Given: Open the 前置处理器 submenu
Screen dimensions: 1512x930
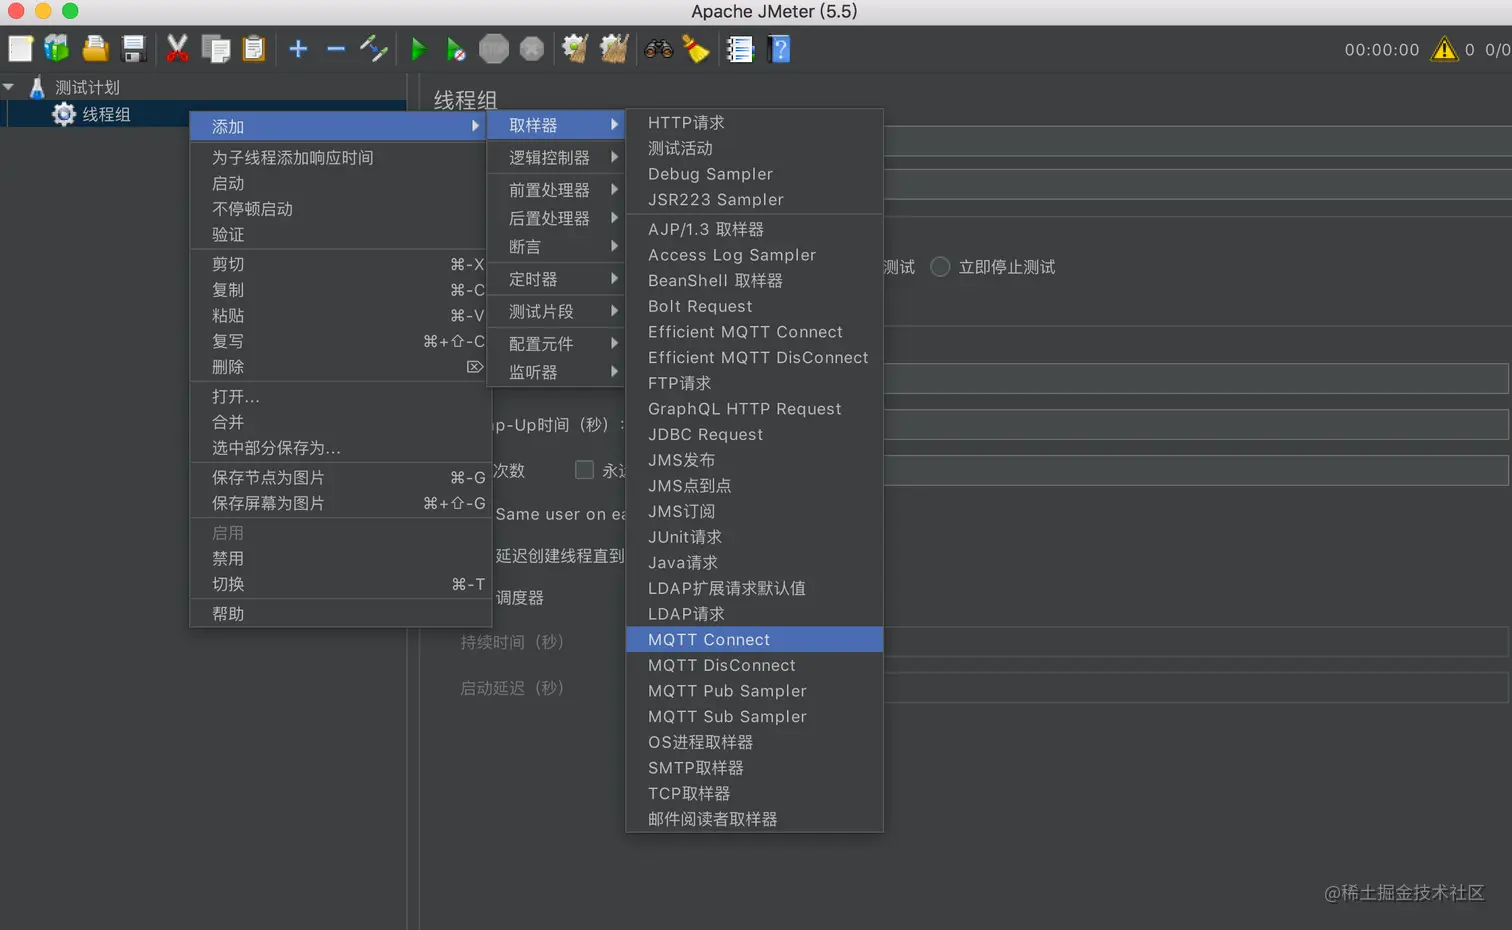Looking at the screenshot, I should point(556,190).
